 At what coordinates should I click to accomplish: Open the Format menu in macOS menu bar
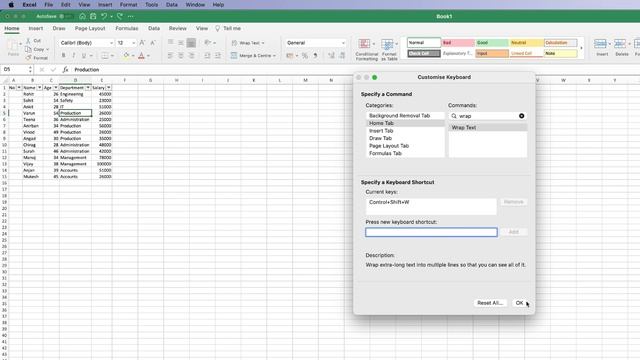point(129,5)
